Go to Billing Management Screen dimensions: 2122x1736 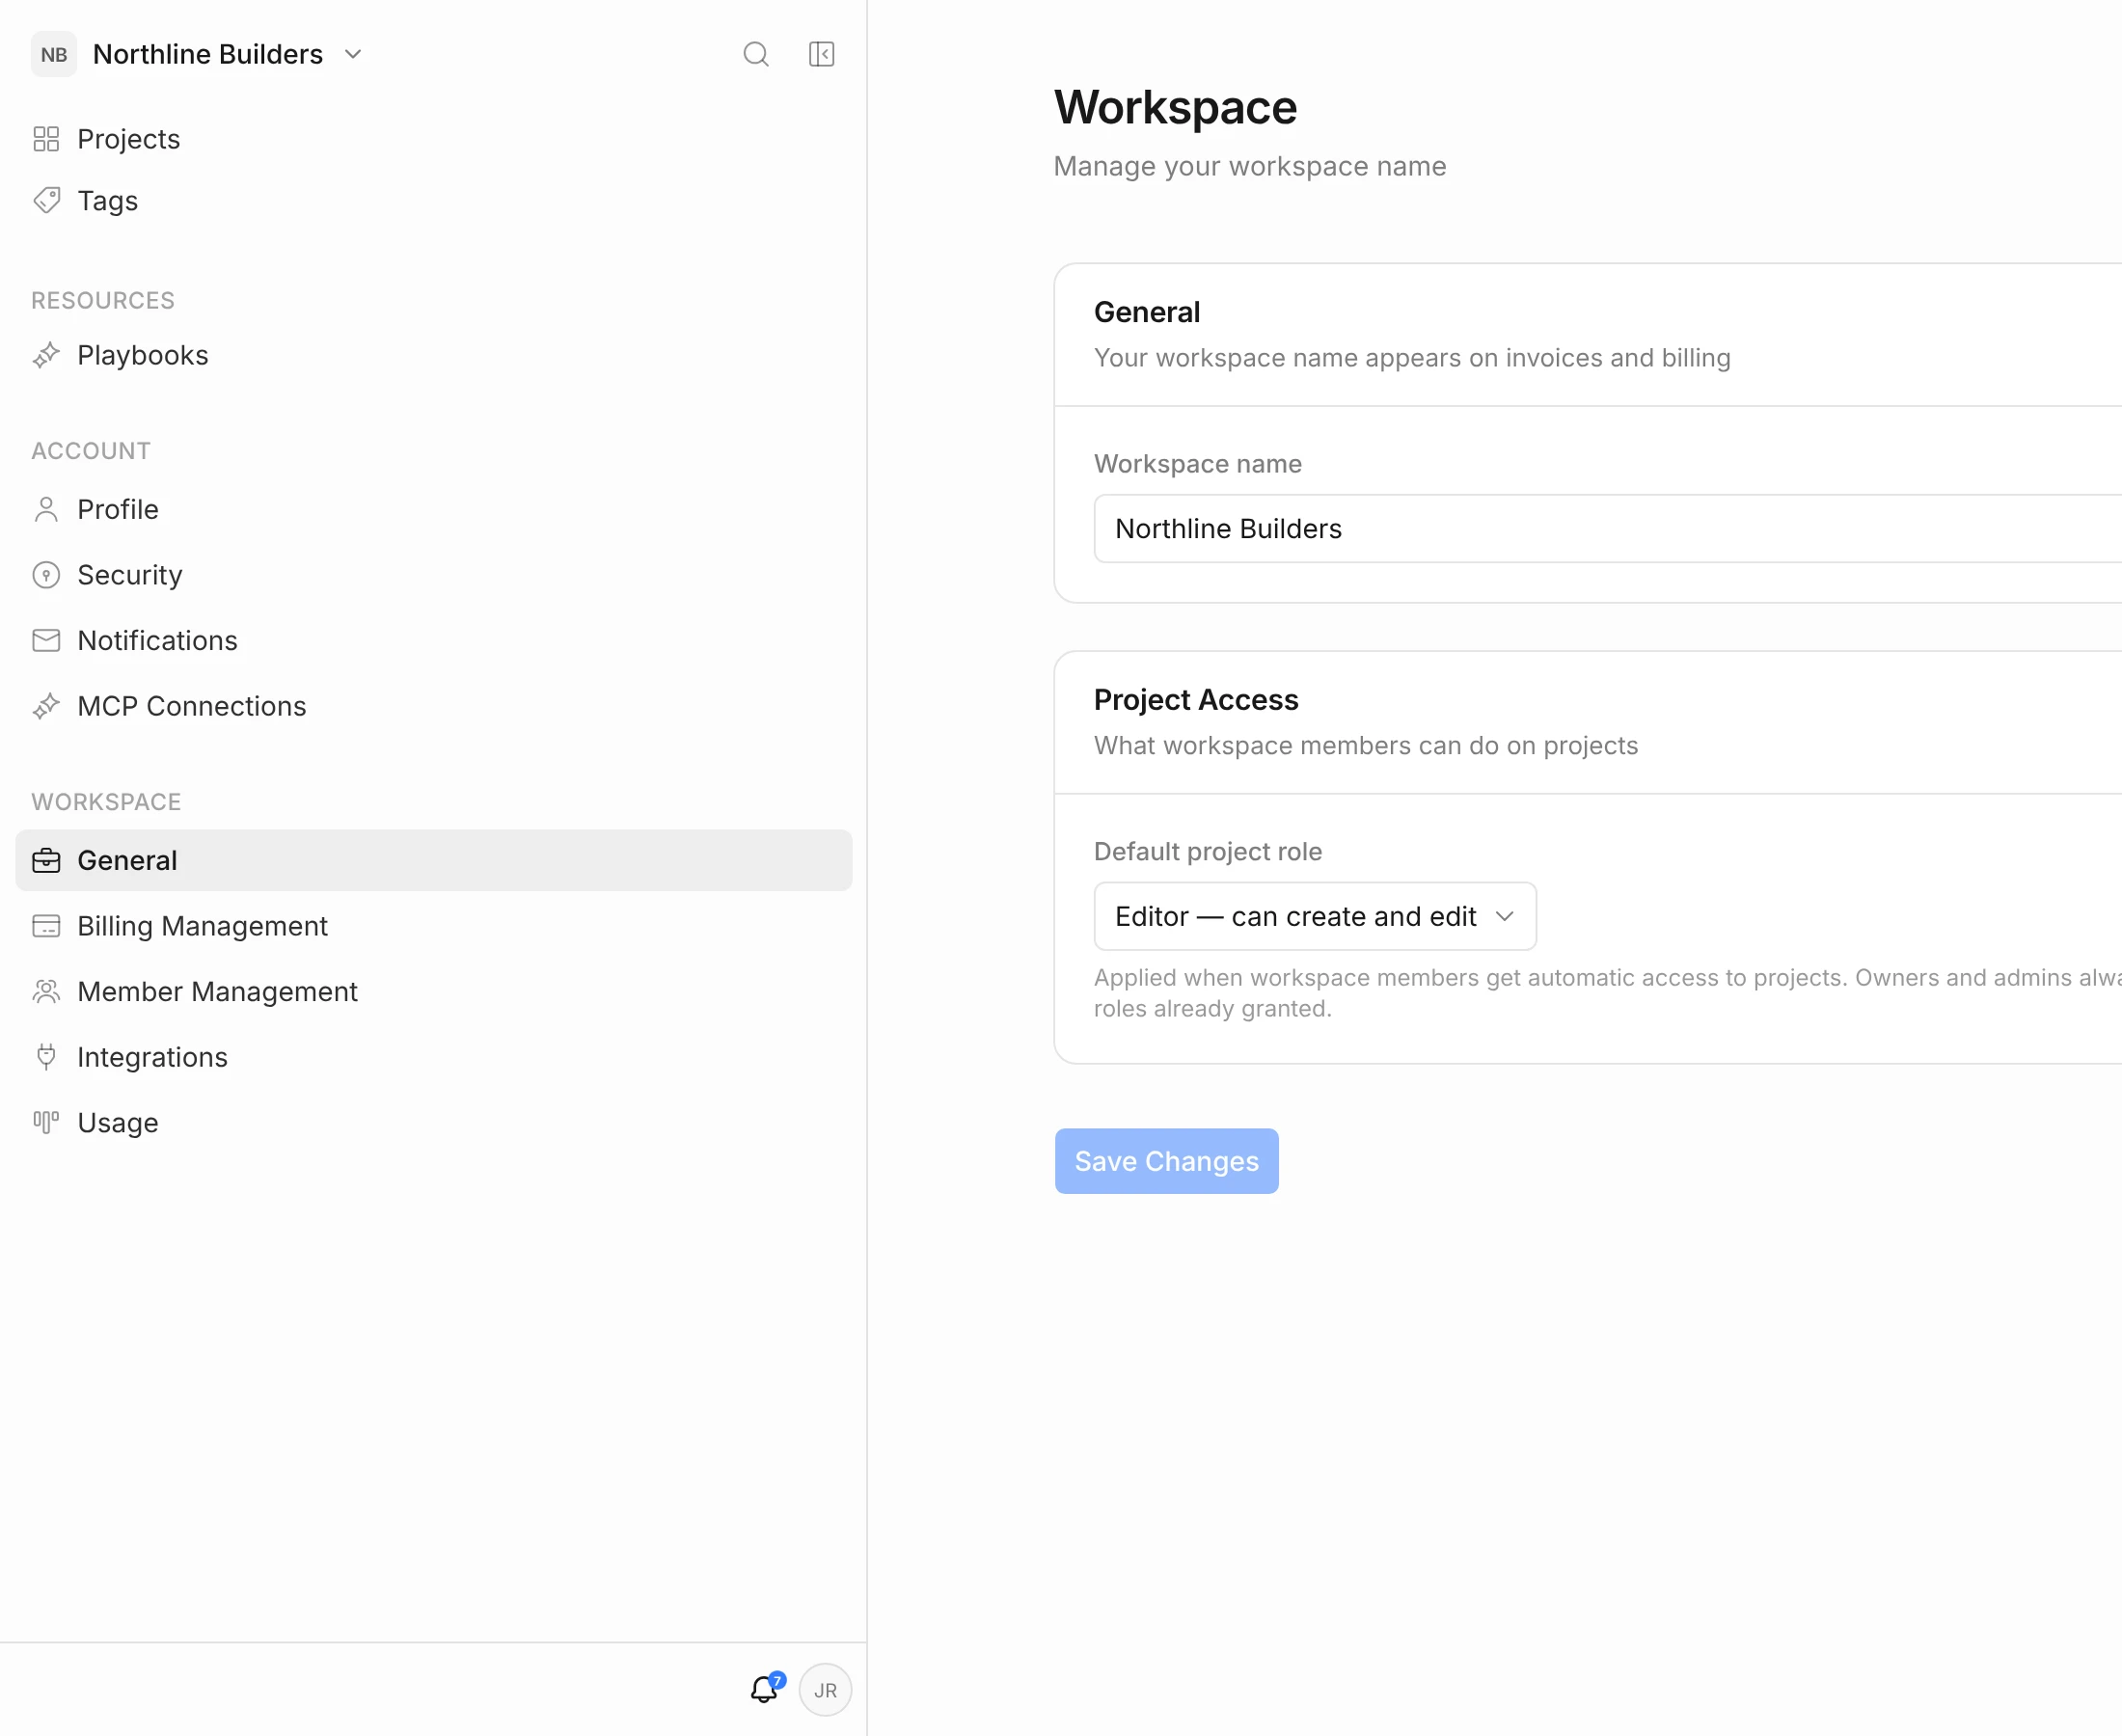pyautogui.click(x=434, y=927)
